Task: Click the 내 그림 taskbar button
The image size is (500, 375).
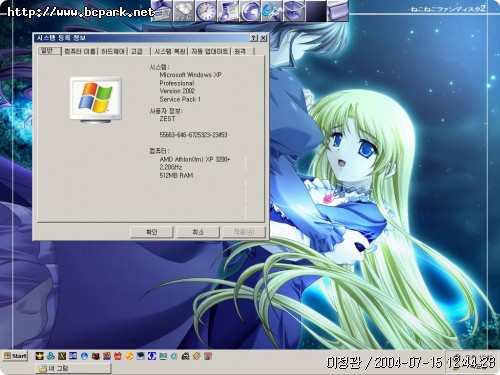Action: point(73,368)
